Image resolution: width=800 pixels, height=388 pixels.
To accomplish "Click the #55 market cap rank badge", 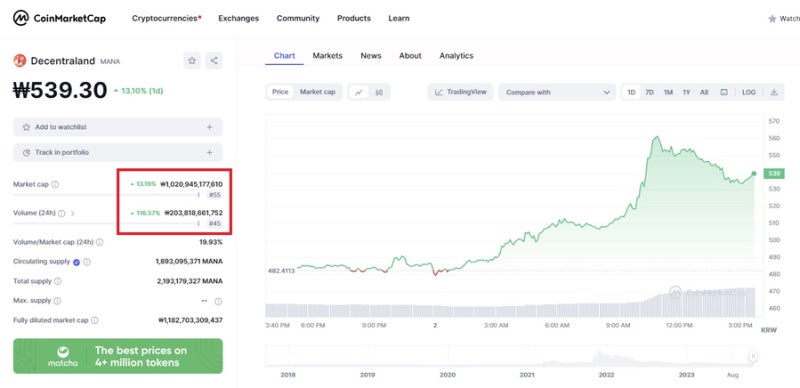I will (x=215, y=195).
